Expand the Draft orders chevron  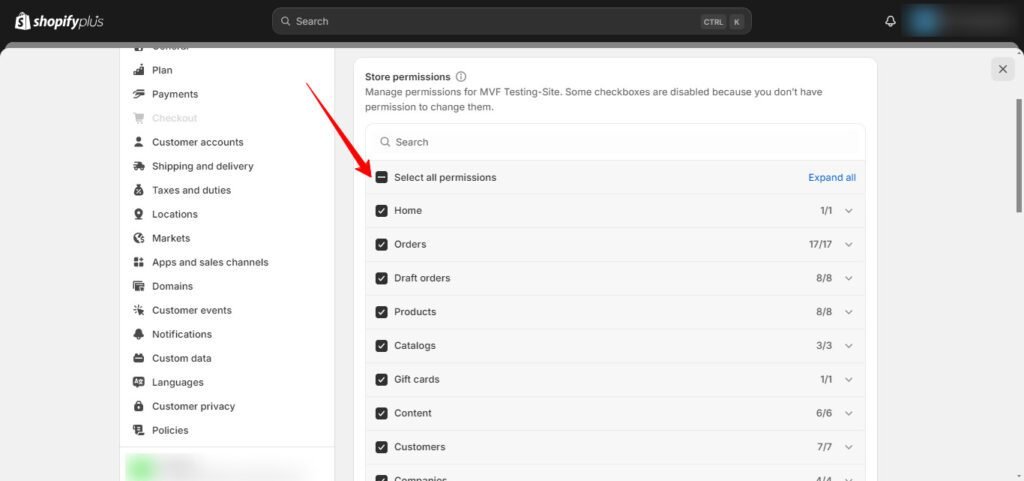tap(849, 278)
